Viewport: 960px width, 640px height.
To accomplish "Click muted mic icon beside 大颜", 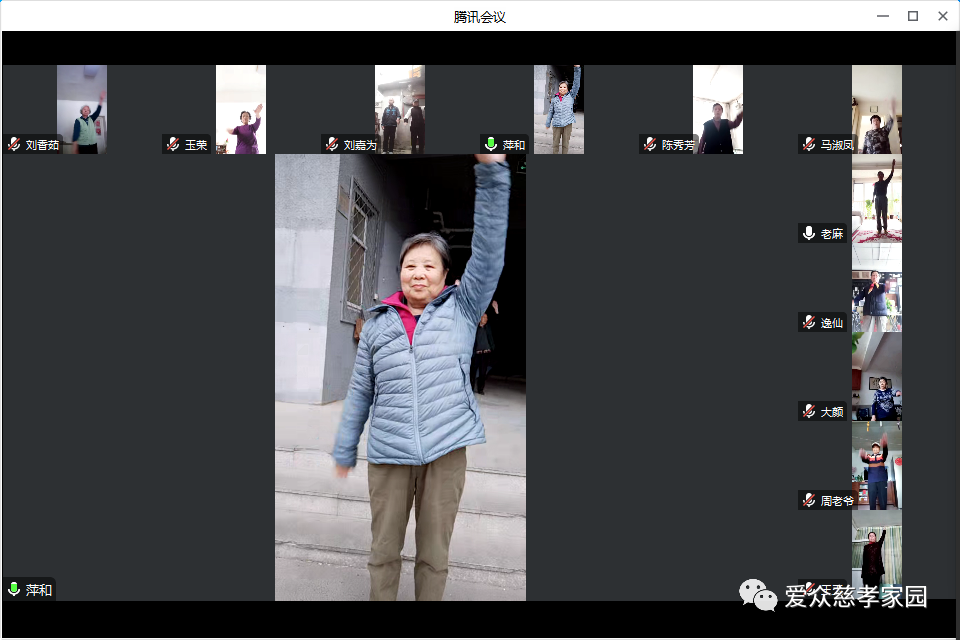I will 809,411.
